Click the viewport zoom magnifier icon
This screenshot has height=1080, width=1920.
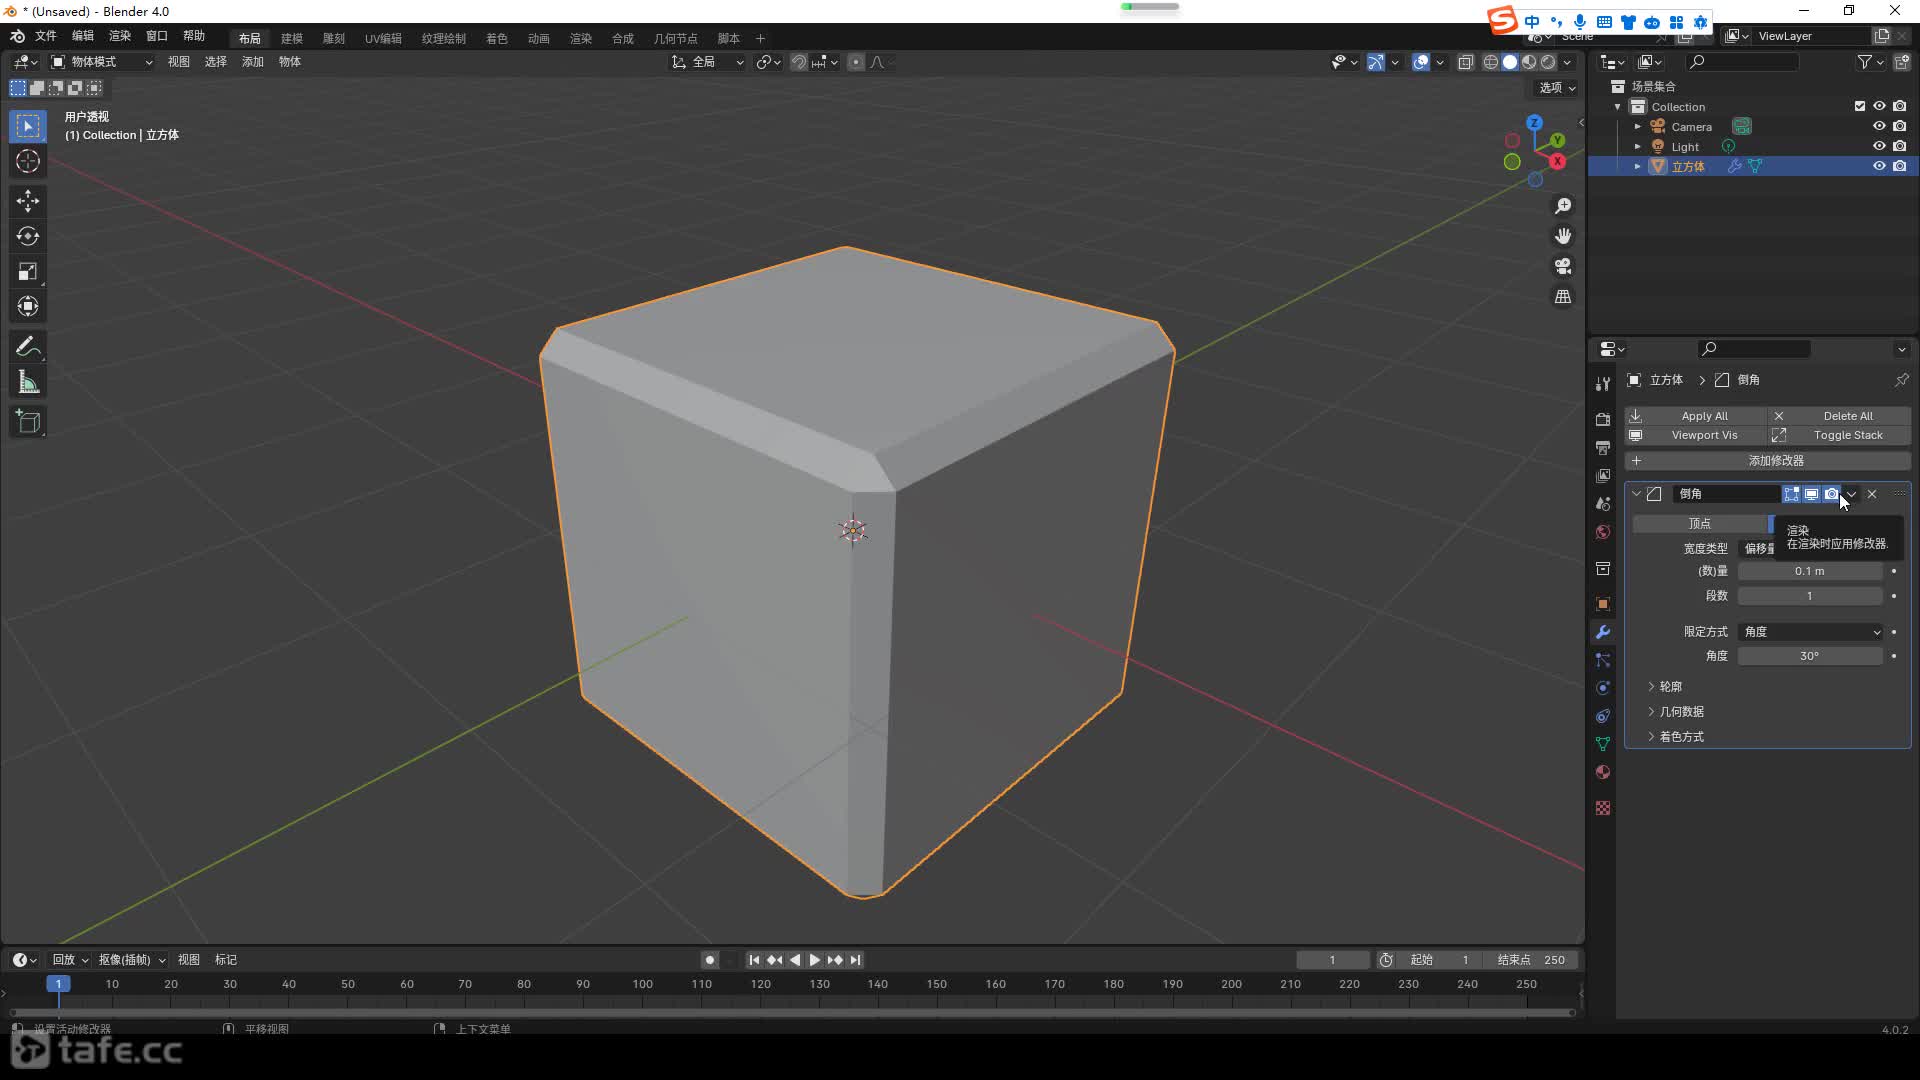tap(1563, 206)
